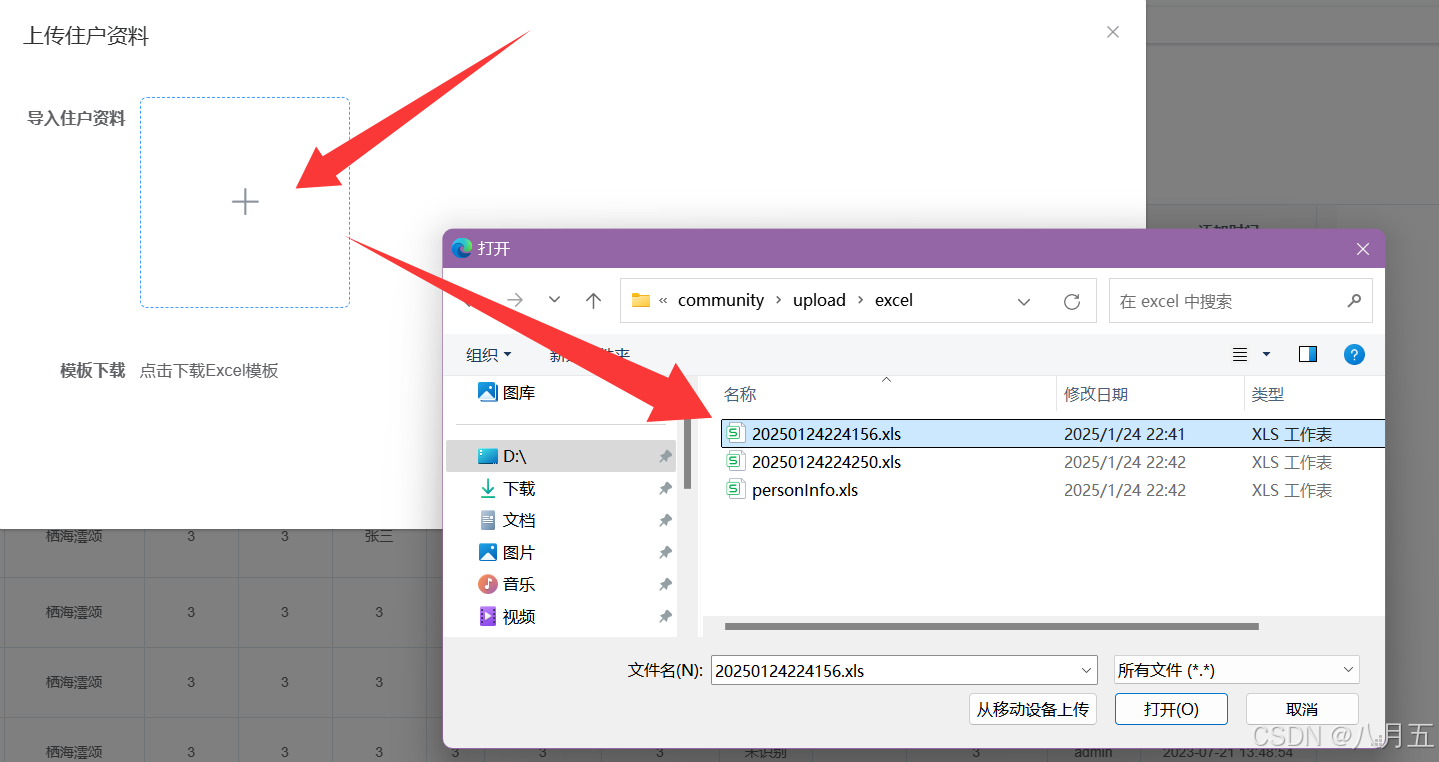Expand the 文件名 dropdown arrow
The width and height of the screenshot is (1439, 762).
1088,670
